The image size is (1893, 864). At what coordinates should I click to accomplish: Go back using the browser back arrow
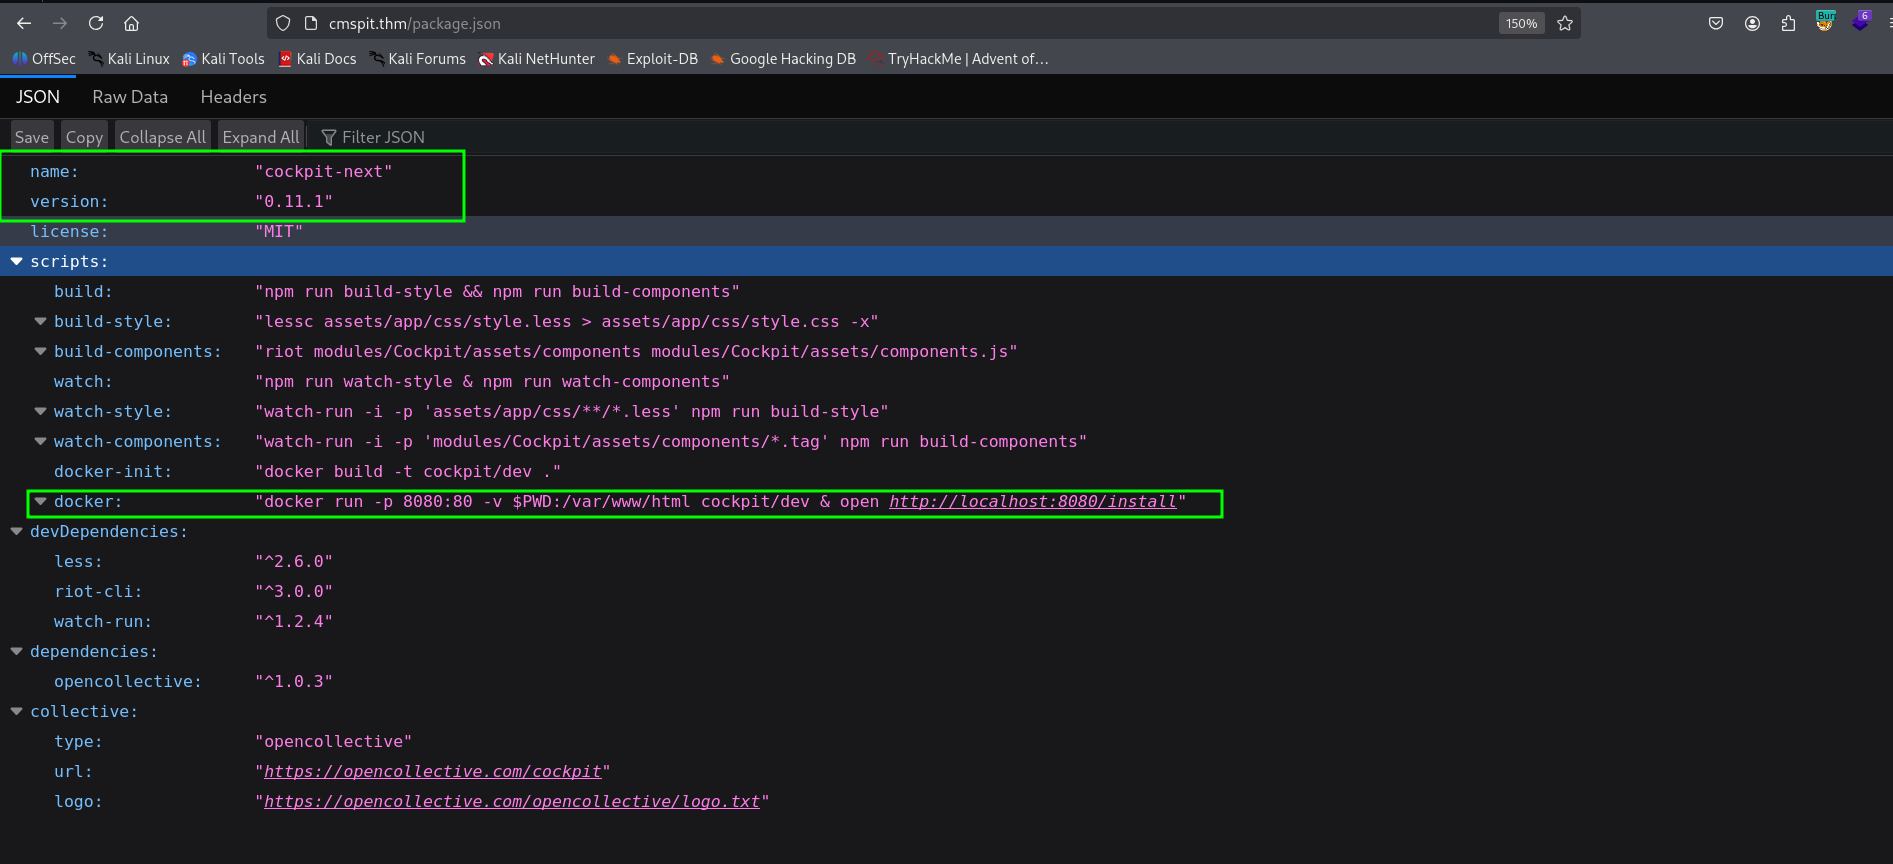click(24, 23)
